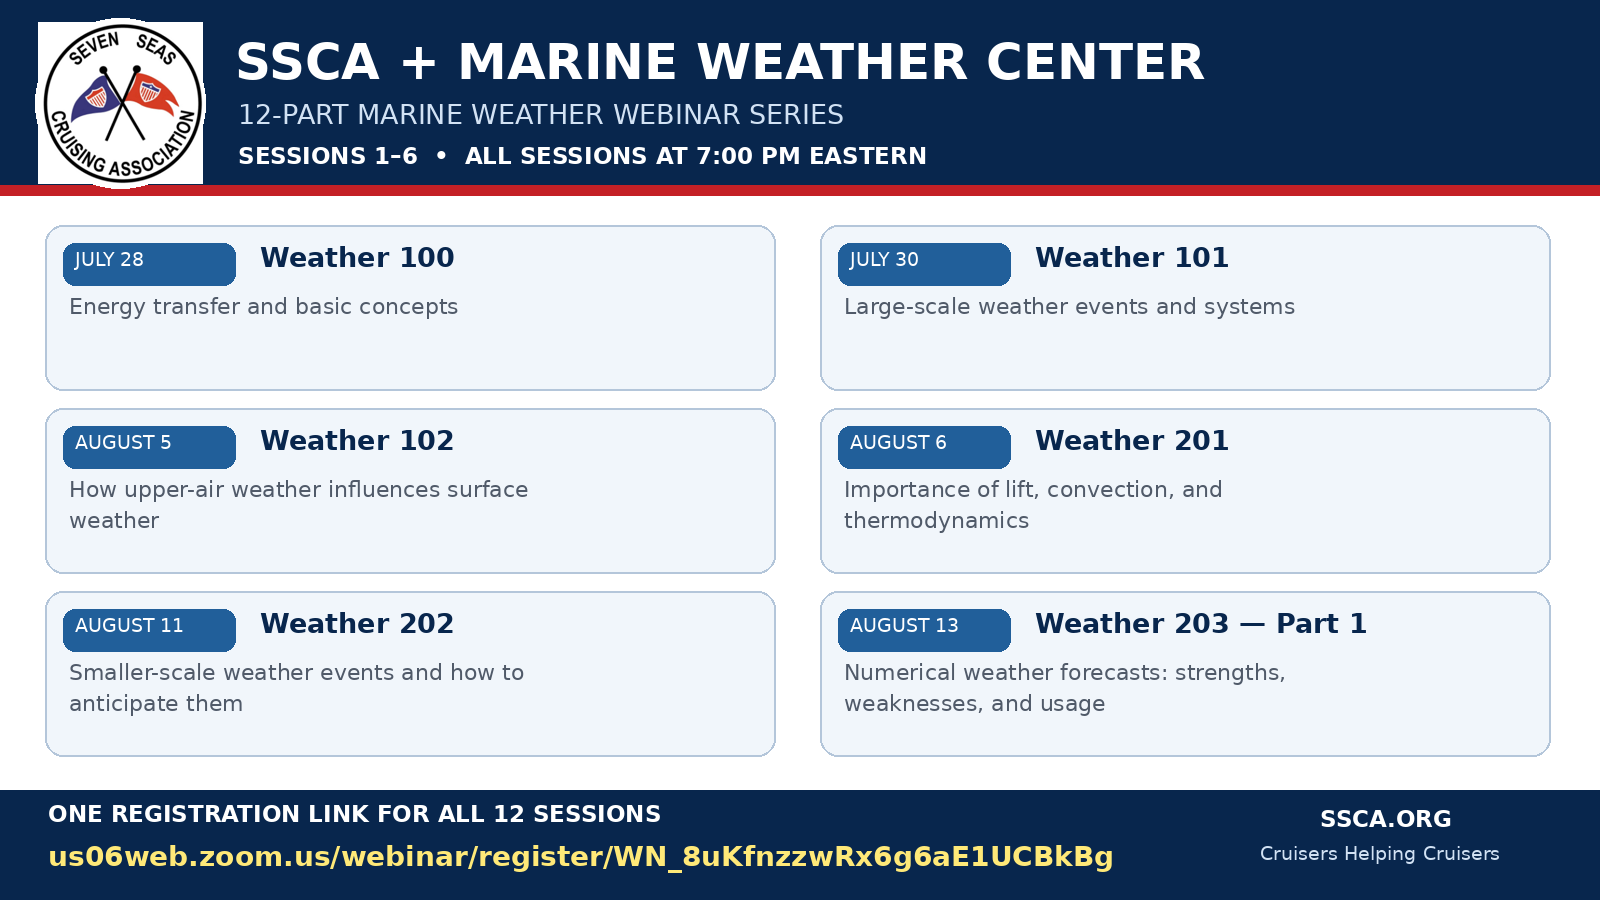Open the Zoom webinar registration link
Image resolution: width=1600 pixels, height=900 pixels.
pos(581,857)
